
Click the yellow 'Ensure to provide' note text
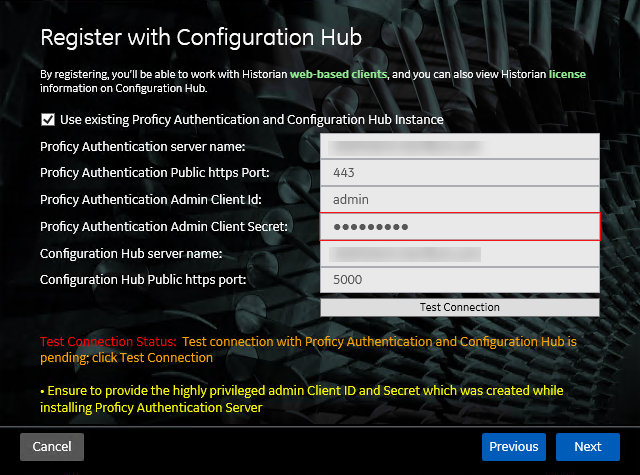point(302,399)
